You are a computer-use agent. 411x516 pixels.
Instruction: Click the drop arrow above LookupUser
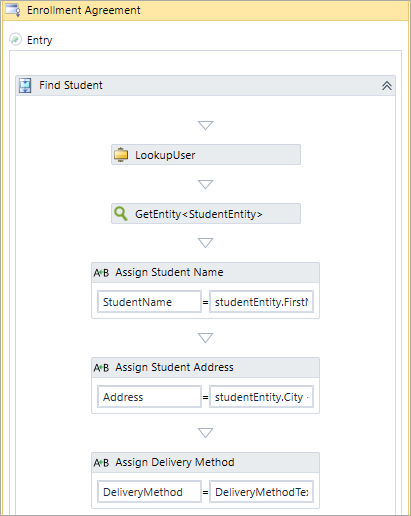[205, 125]
